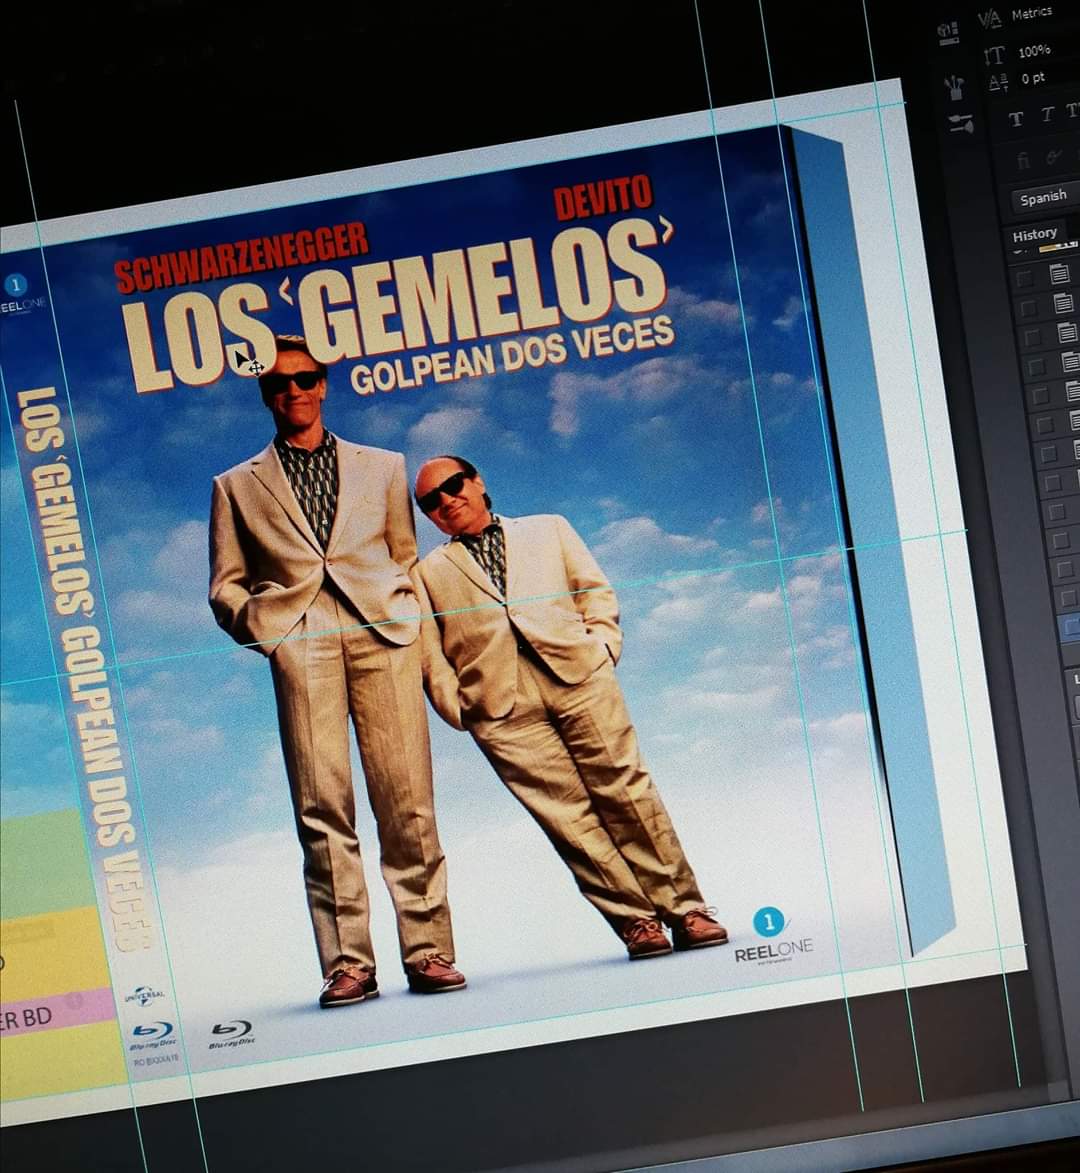Set history brush source on first state
1080x1173 pixels.
1024,279
